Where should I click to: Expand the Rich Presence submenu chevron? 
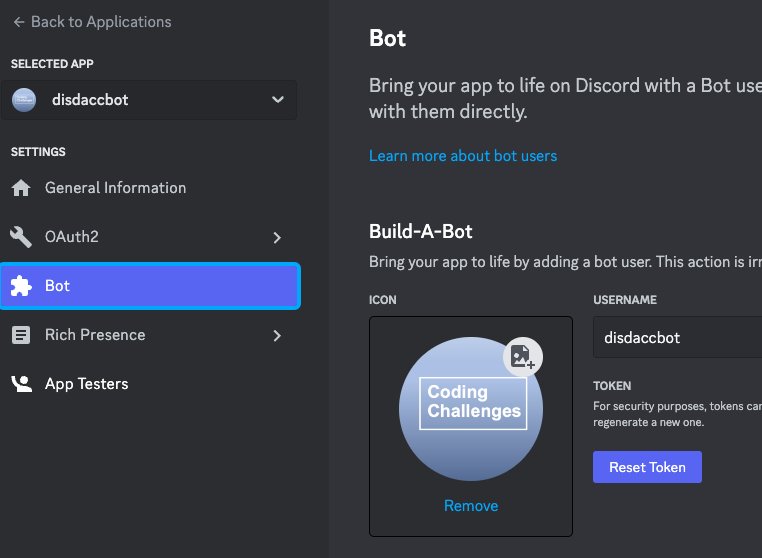click(277, 336)
